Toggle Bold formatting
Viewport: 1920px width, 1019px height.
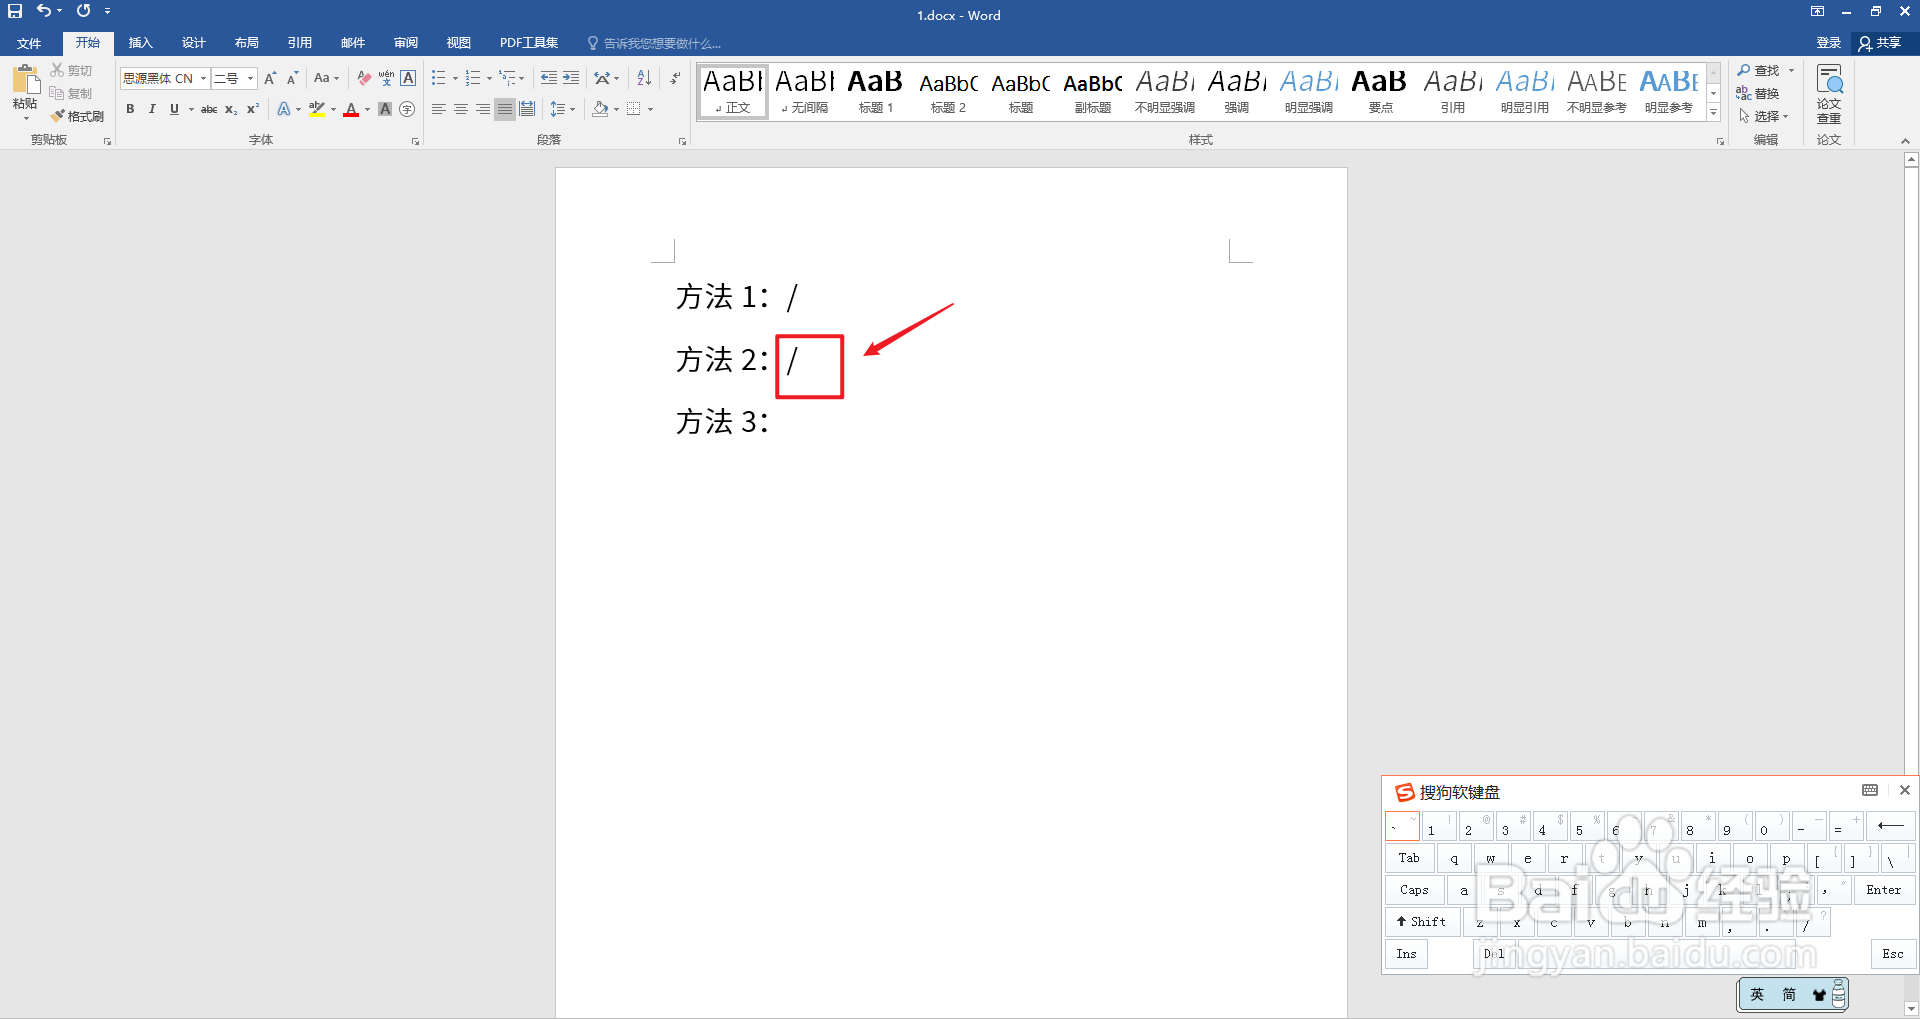130,109
